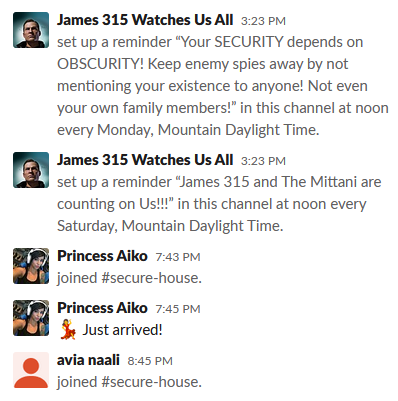
Task: Click Princess Aiko's name on the 7:45 PM message
Action: 102,308
